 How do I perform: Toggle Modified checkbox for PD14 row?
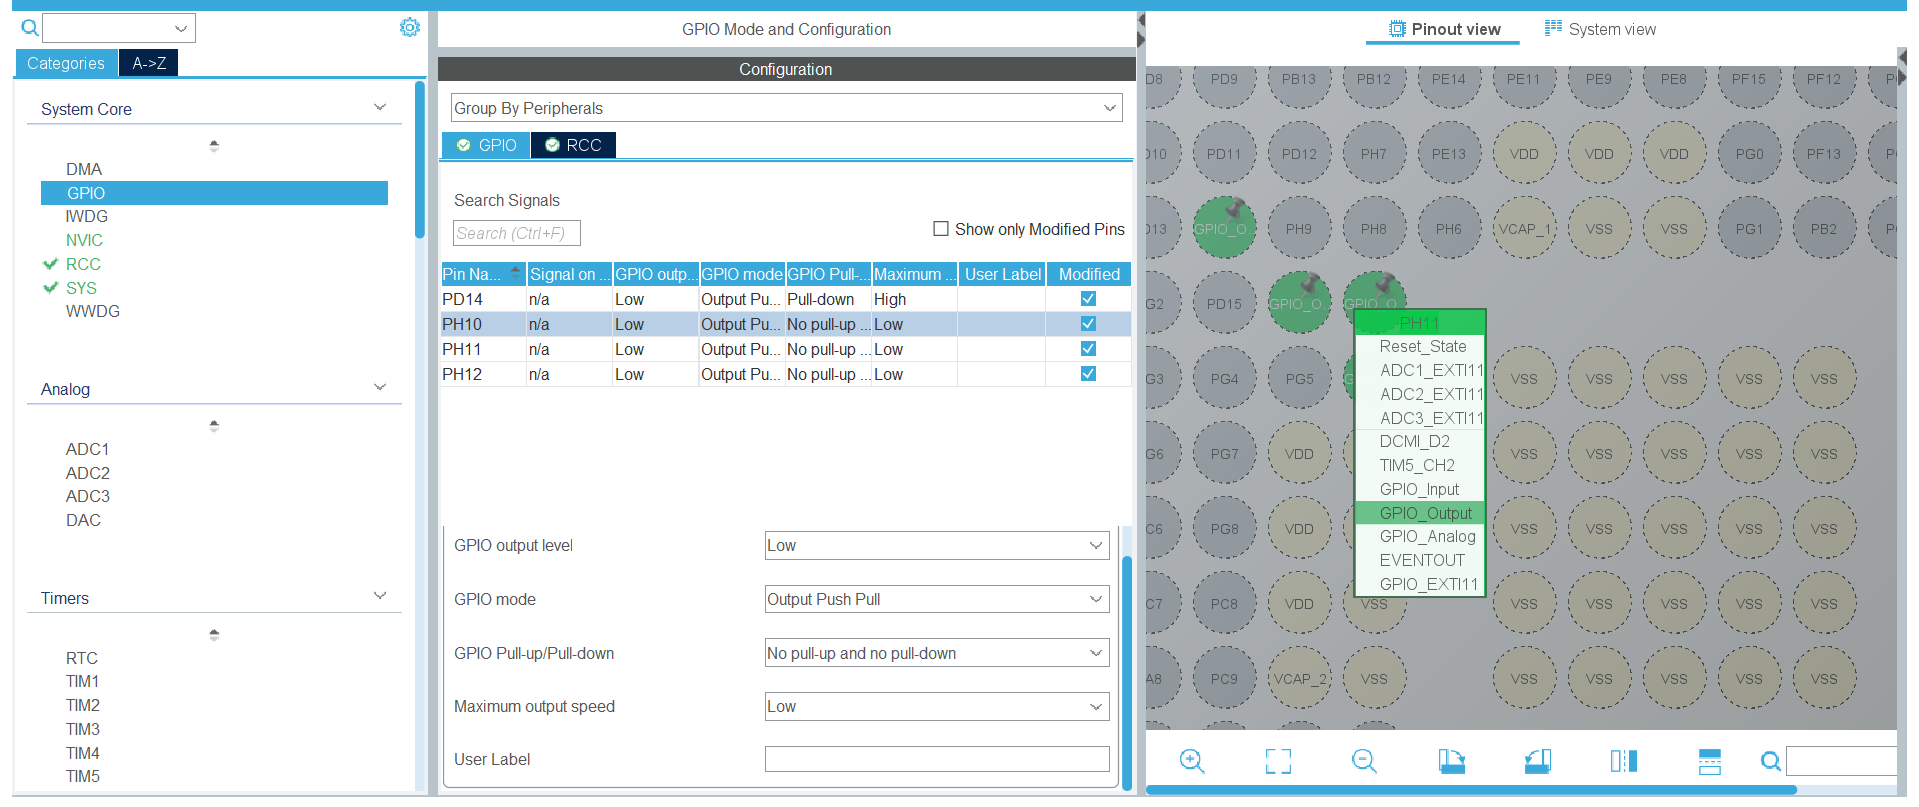pyautogui.click(x=1088, y=299)
